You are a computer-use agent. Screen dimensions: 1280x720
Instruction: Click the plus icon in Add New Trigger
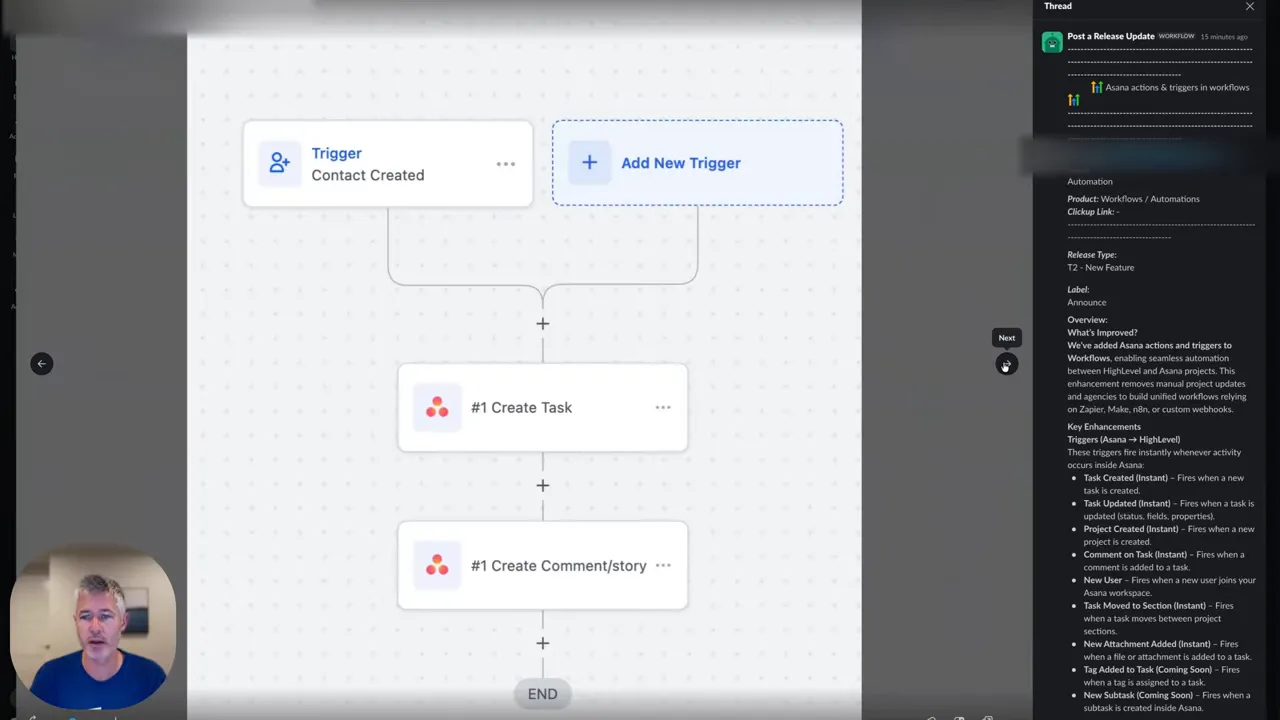coord(590,162)
